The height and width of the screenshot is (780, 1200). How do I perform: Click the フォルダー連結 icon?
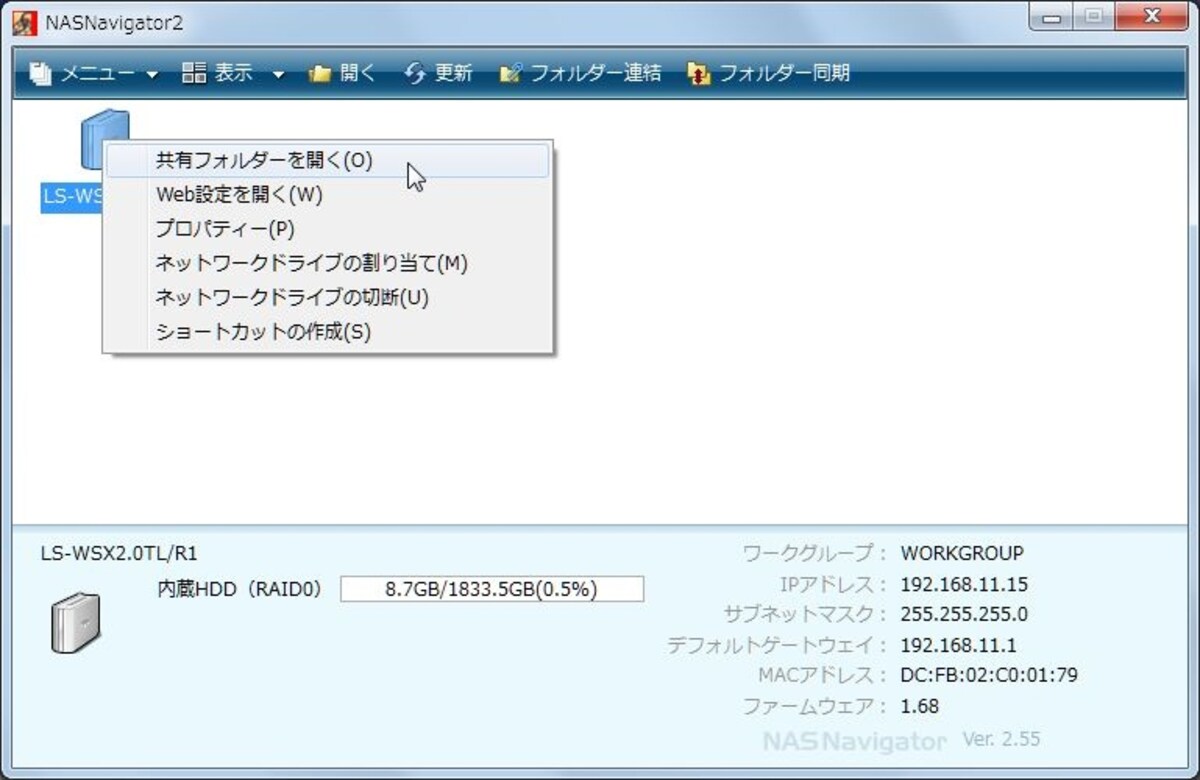tap(511, 74)
